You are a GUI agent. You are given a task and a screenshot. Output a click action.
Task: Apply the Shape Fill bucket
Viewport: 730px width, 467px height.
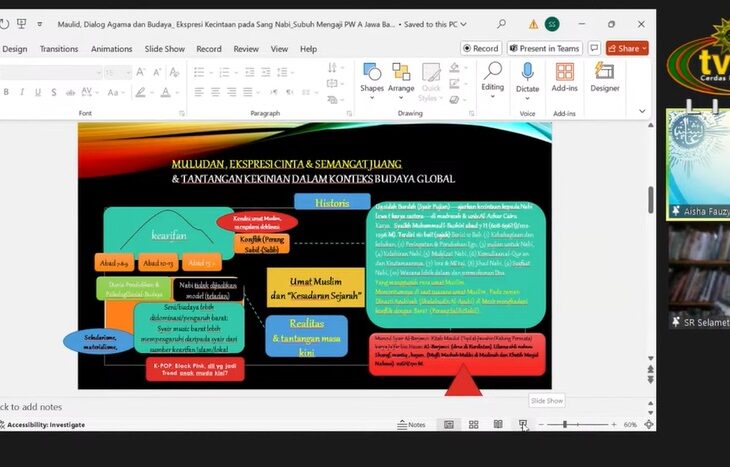pos(454,68)
